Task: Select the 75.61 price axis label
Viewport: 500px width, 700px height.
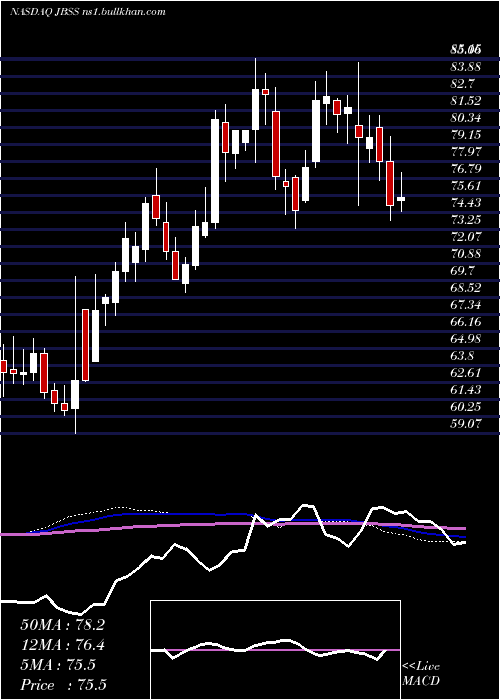Action: tap(466, 186)
